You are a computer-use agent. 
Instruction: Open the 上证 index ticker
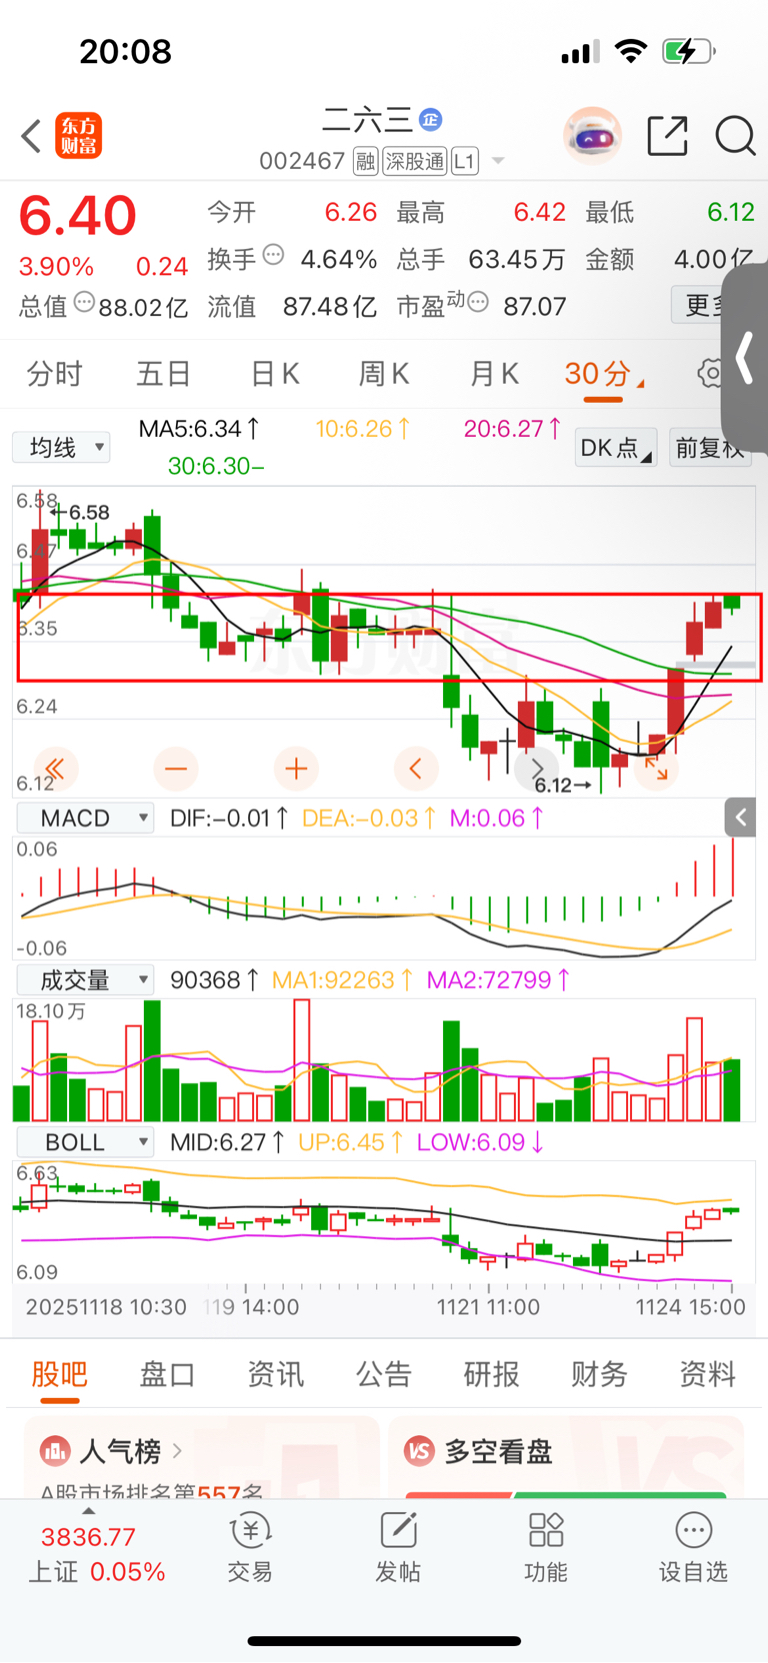tap(96, 1553)
